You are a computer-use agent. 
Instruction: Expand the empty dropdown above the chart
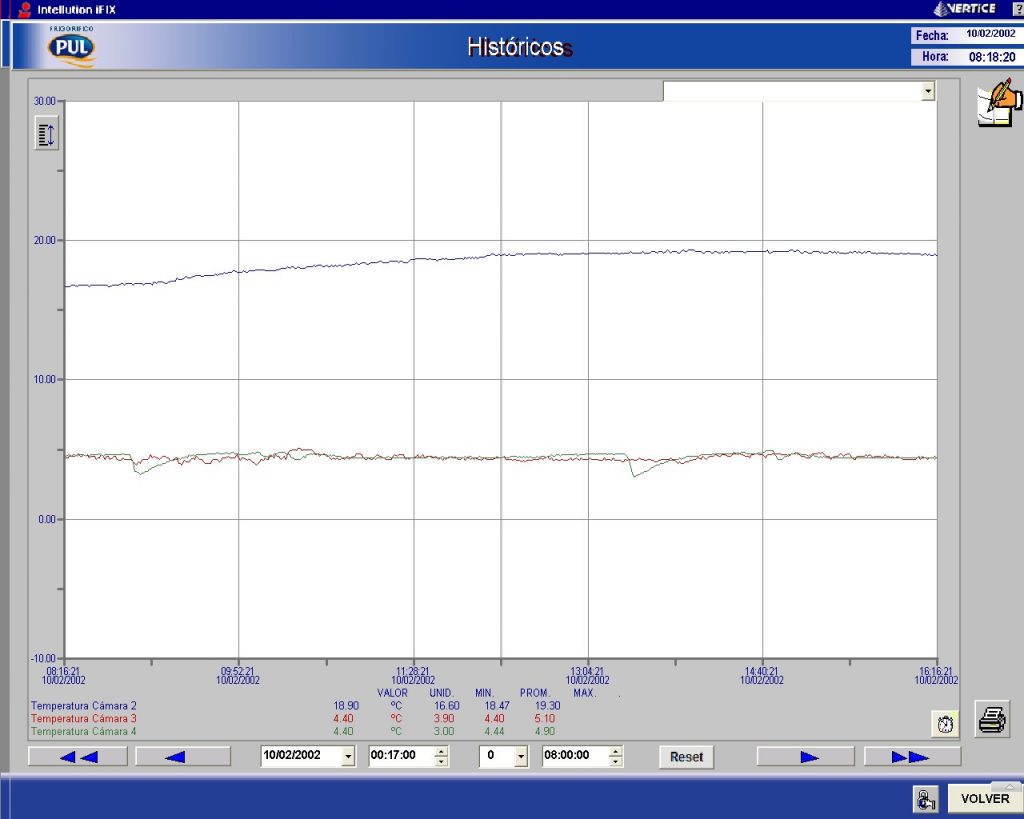coord(927,91)
